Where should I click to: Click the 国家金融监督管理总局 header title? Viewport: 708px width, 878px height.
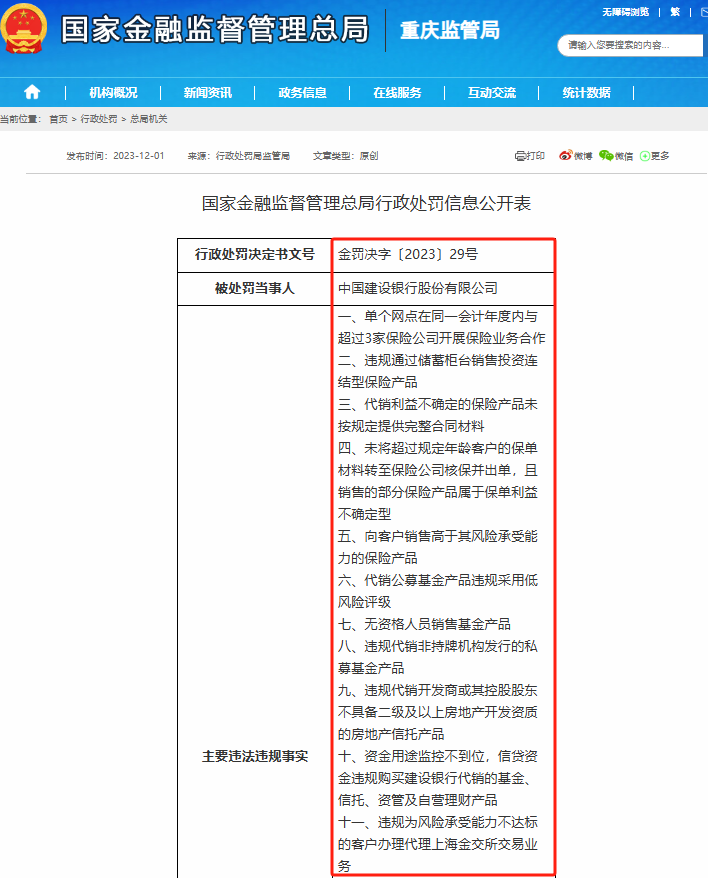(x=215, y=29)
